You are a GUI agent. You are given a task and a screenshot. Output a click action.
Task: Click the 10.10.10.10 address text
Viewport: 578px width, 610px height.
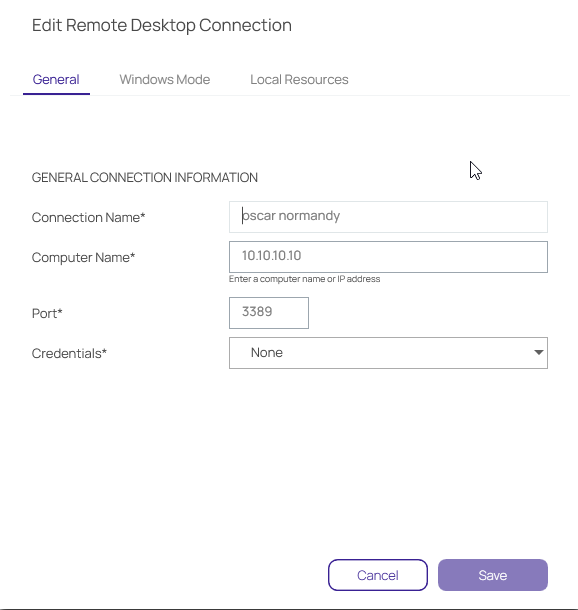(x=271, y=256)
